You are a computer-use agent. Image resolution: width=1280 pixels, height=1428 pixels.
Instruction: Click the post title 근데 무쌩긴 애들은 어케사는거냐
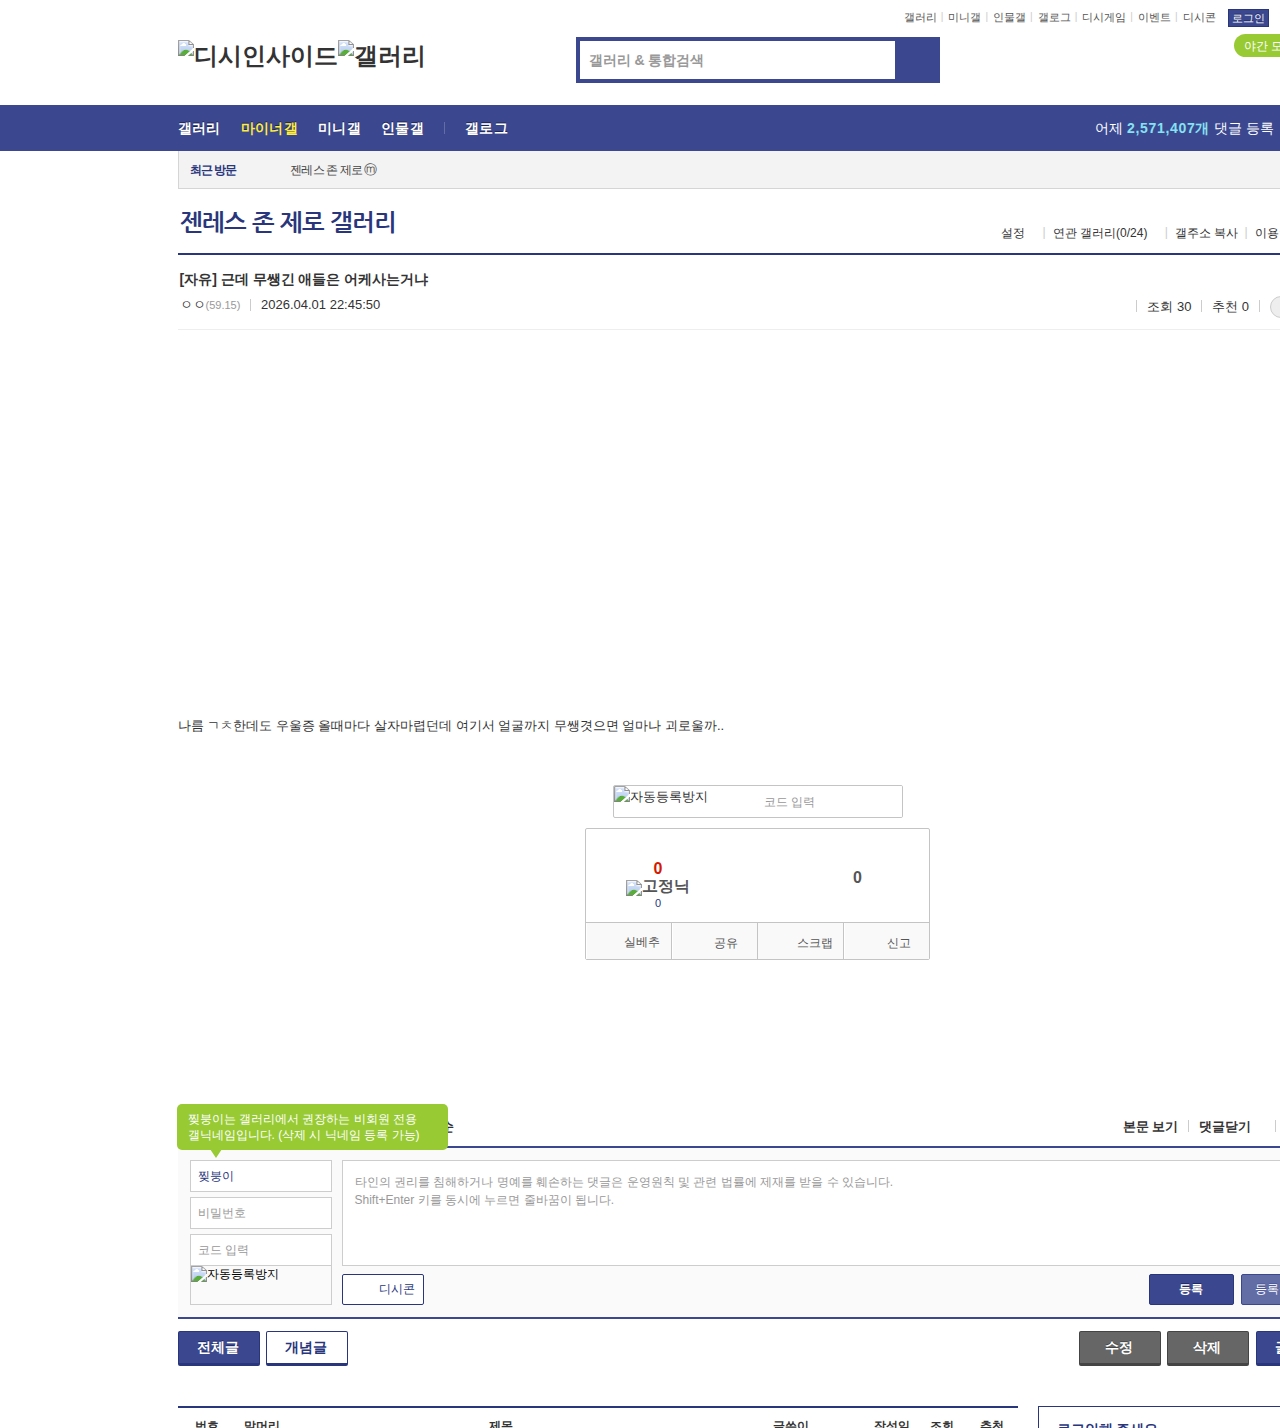tap(303, 280)
